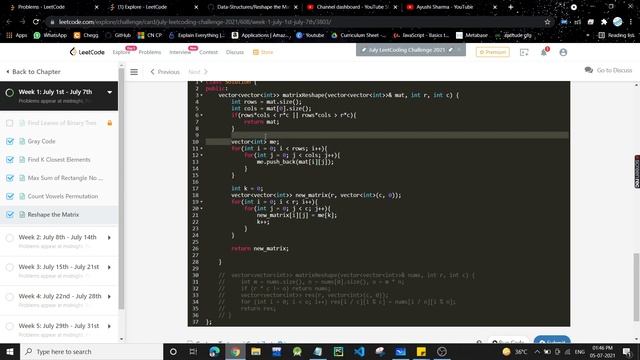Open the user profile avatar menu
Screen dimensions: 640x360
pyautogui.click(x=563, y=52)
